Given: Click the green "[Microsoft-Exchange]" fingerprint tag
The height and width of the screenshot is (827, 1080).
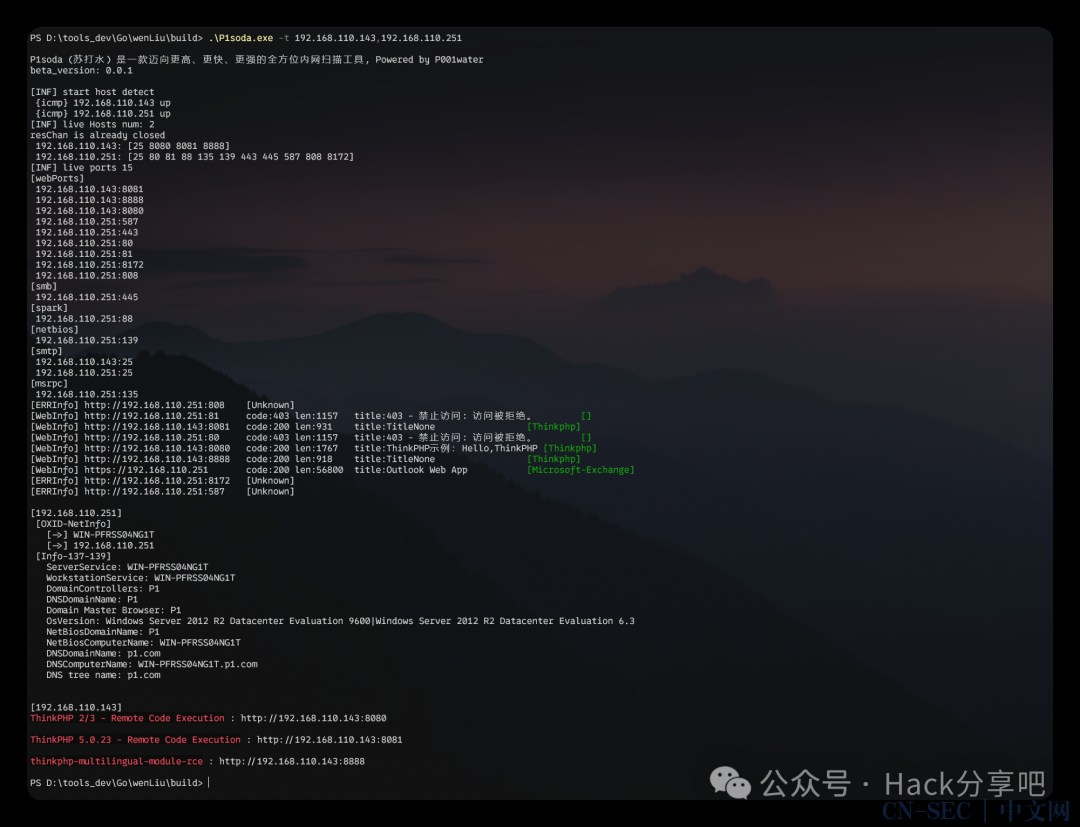Looking at the screenshot, I should tap(581, 470).
